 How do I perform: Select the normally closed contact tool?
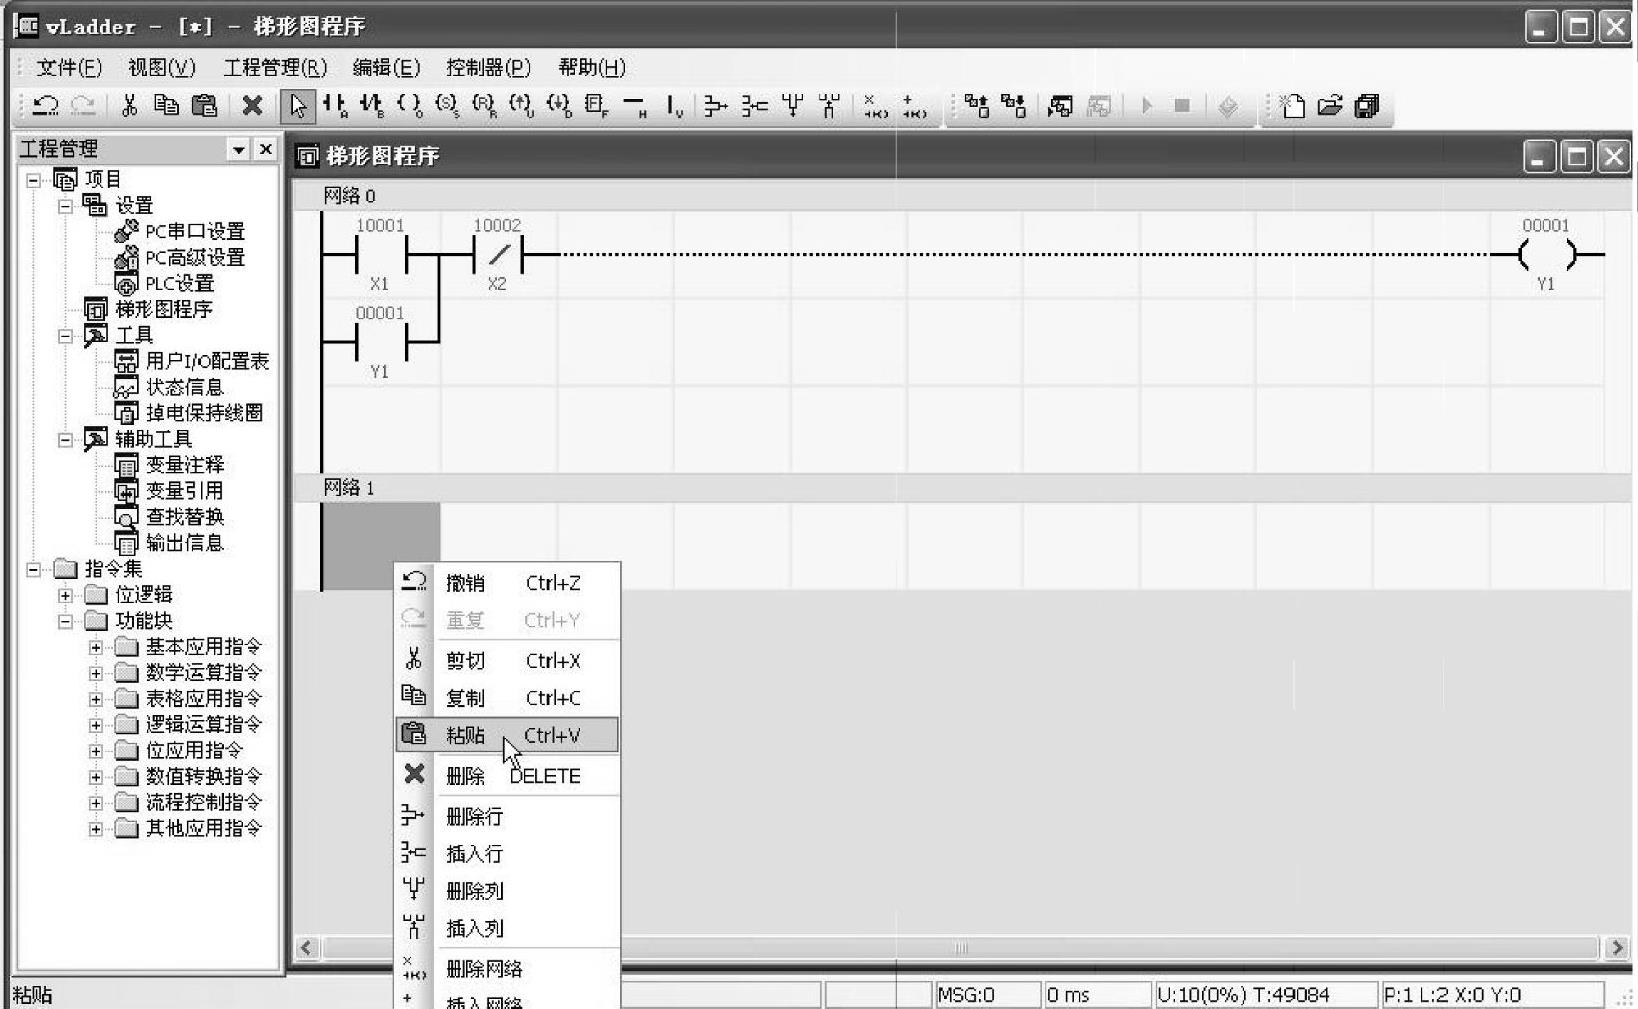[x=372, y=106]
